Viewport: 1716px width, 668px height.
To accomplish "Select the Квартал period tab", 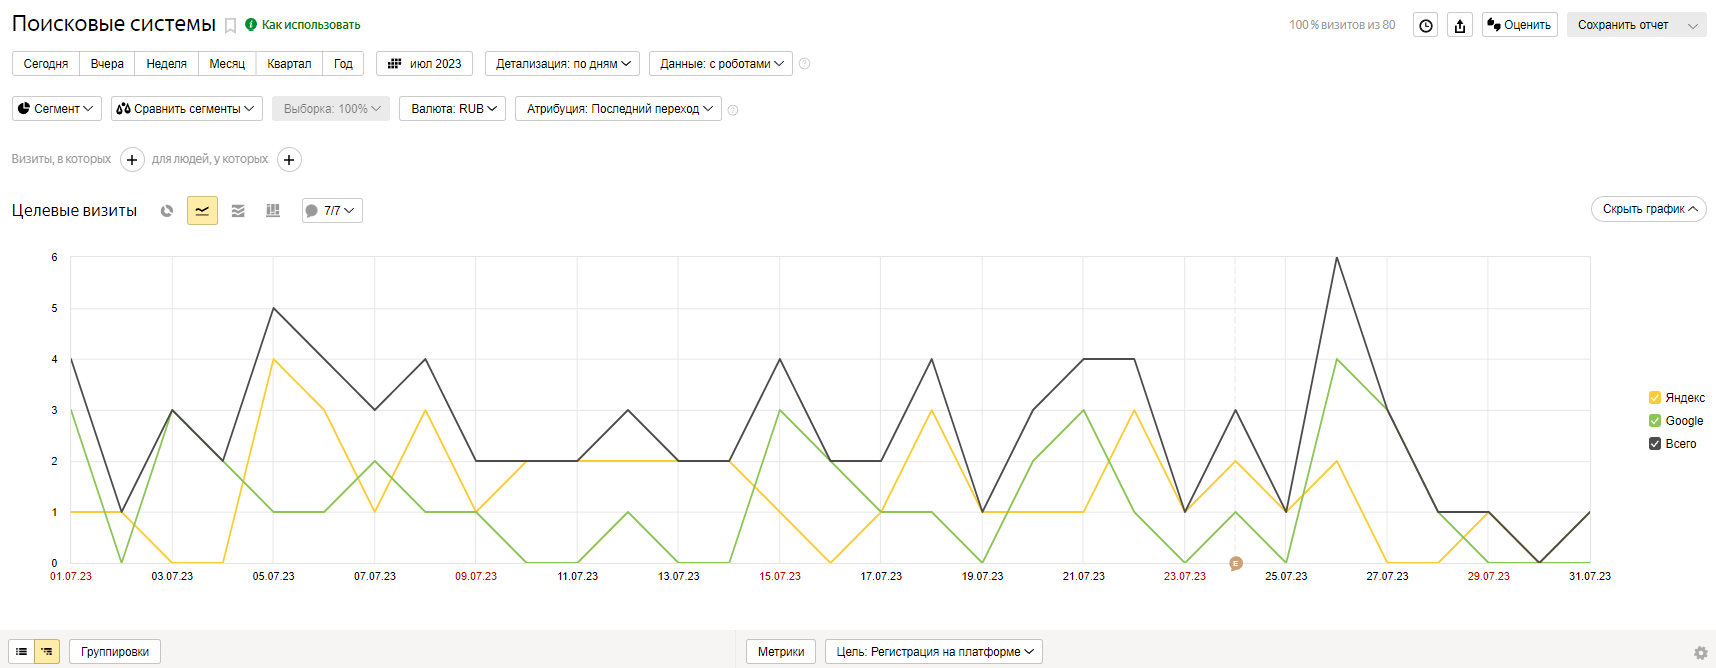I will pyautogui.click(x=289, y=64).
